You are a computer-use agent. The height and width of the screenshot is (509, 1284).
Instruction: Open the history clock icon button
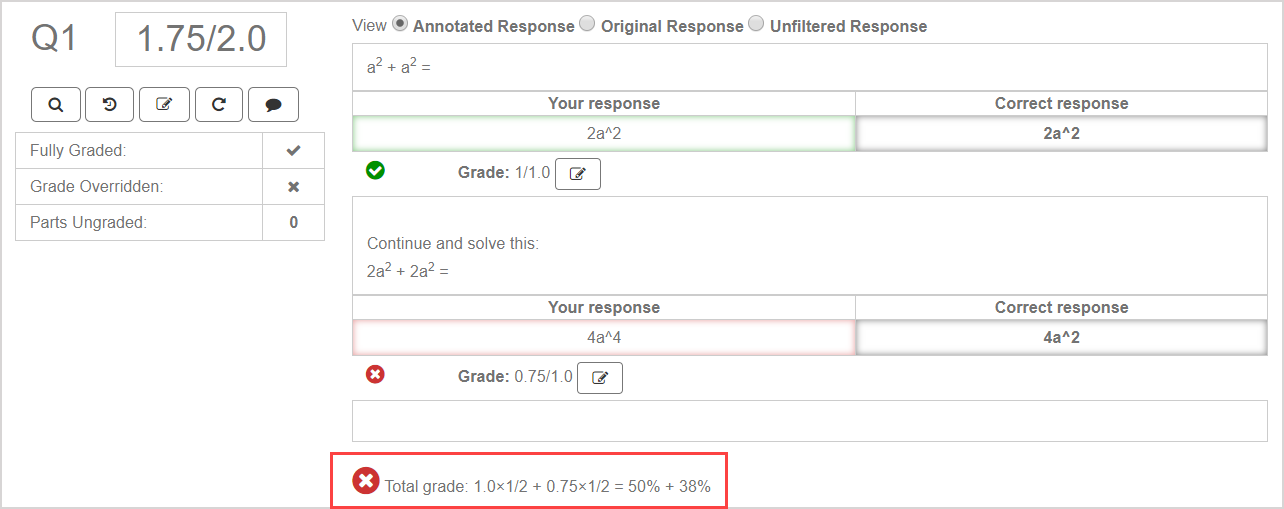(x=110, y=104)
